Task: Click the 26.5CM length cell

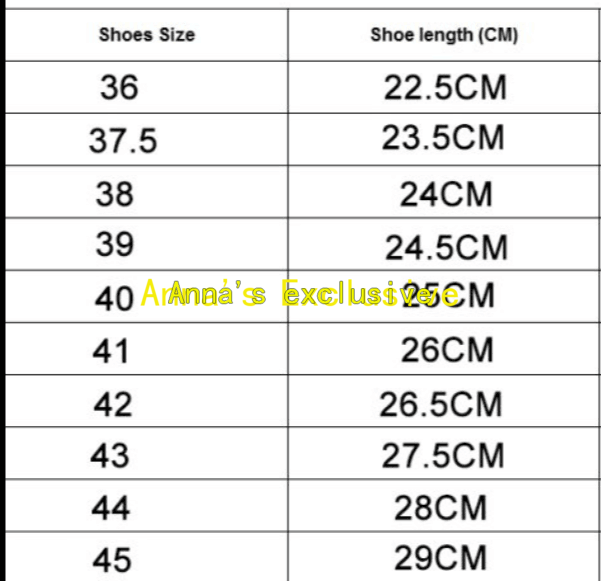Action: click(x=441, y=404)
